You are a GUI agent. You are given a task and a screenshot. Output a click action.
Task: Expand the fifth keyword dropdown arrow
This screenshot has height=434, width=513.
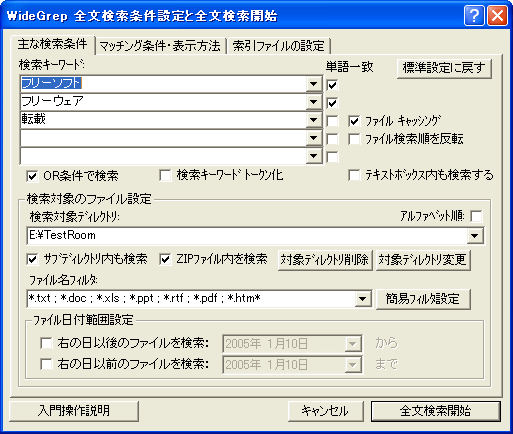click(x=314, y=156)
